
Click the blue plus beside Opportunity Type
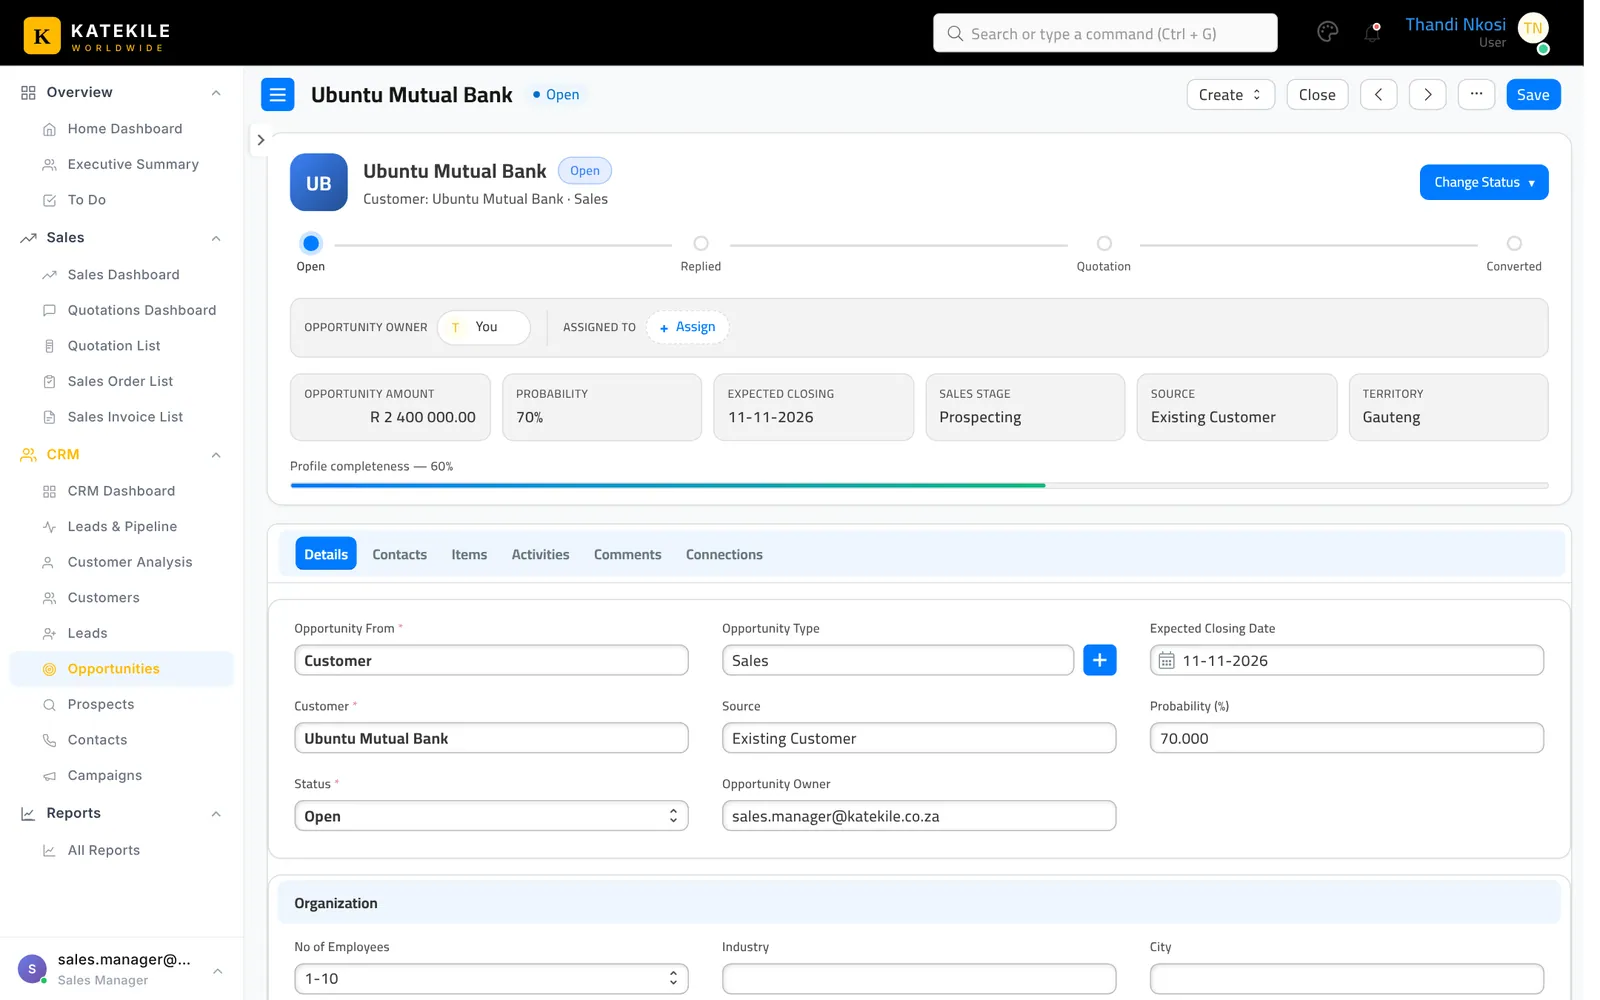(x=1099, y=660)
